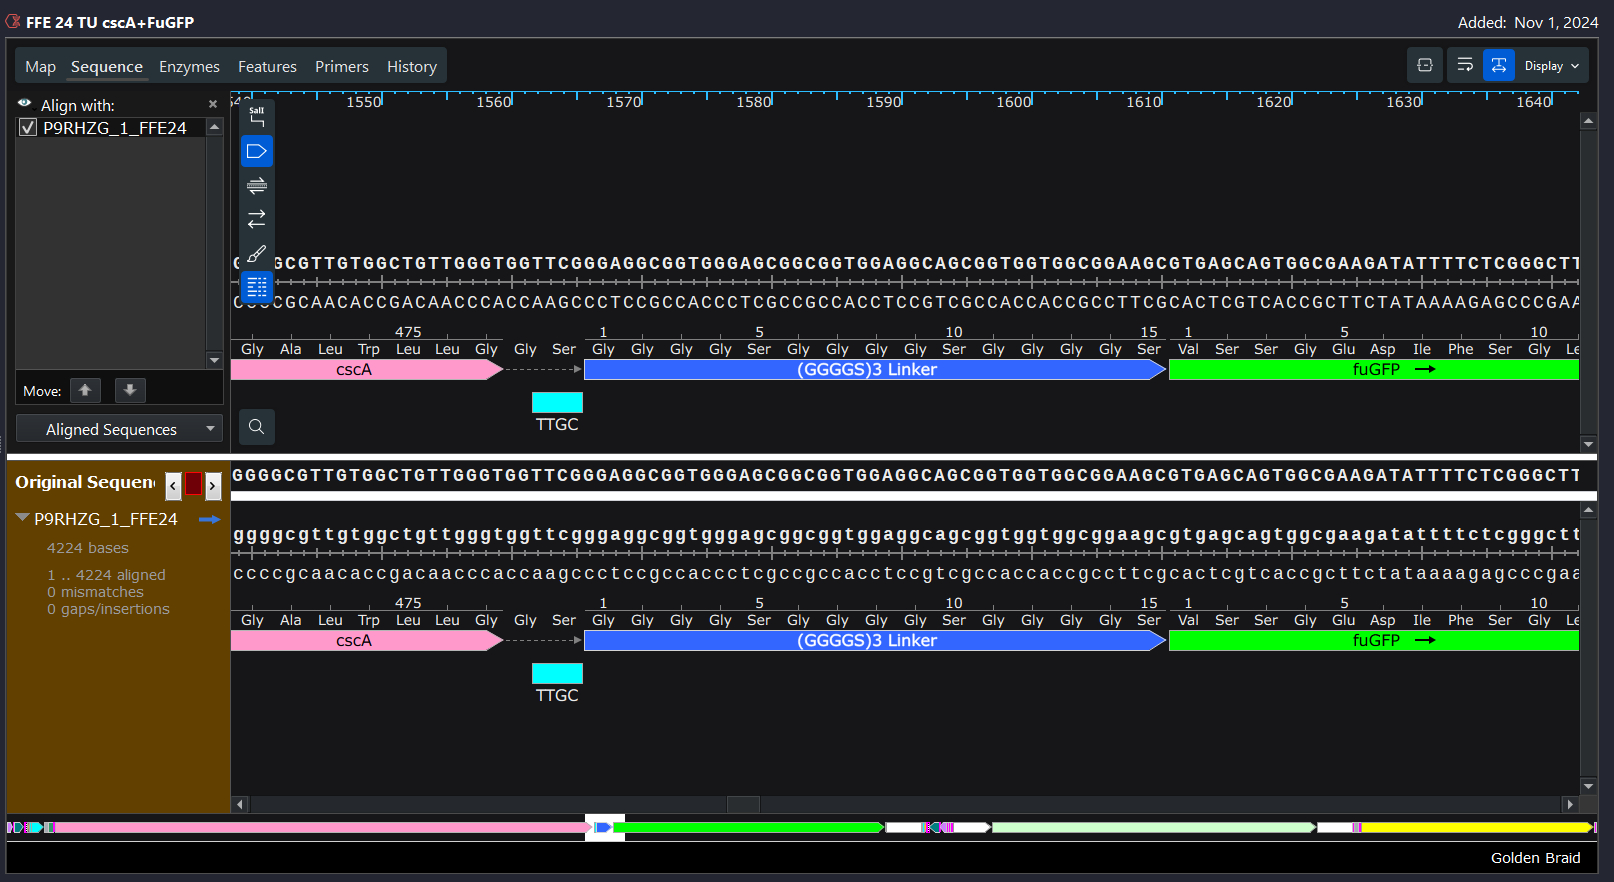
Task: Switch to the Map tab
Action: pos(40,67)
